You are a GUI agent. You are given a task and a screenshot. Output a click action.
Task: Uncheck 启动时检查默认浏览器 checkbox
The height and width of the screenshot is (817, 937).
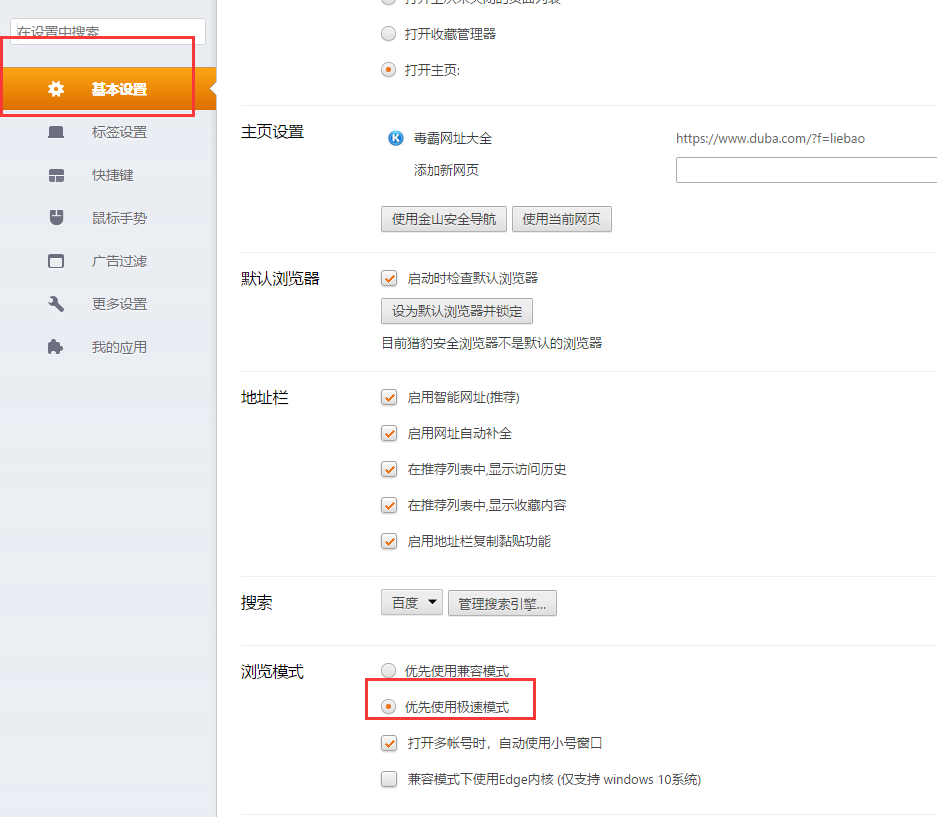point(390,278)
